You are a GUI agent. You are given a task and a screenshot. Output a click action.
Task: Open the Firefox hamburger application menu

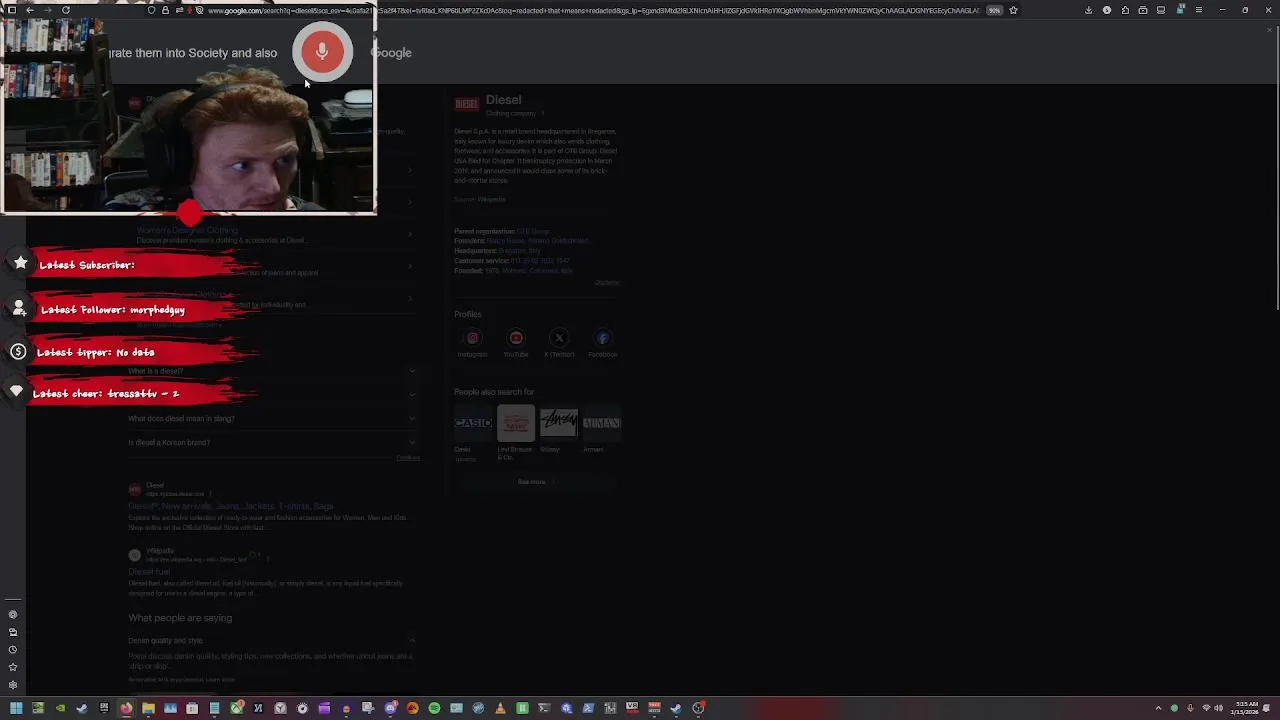pyautogui.click(x=1199, y=10)
